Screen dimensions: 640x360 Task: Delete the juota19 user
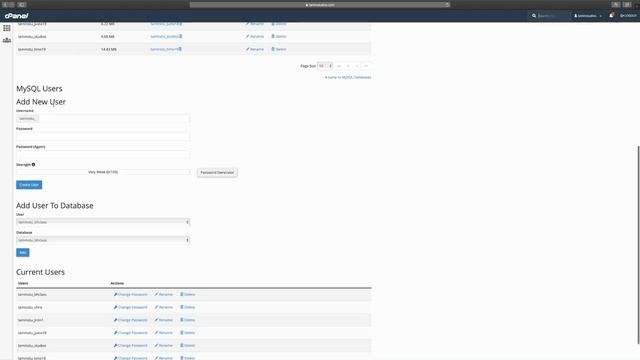(188, 333)
